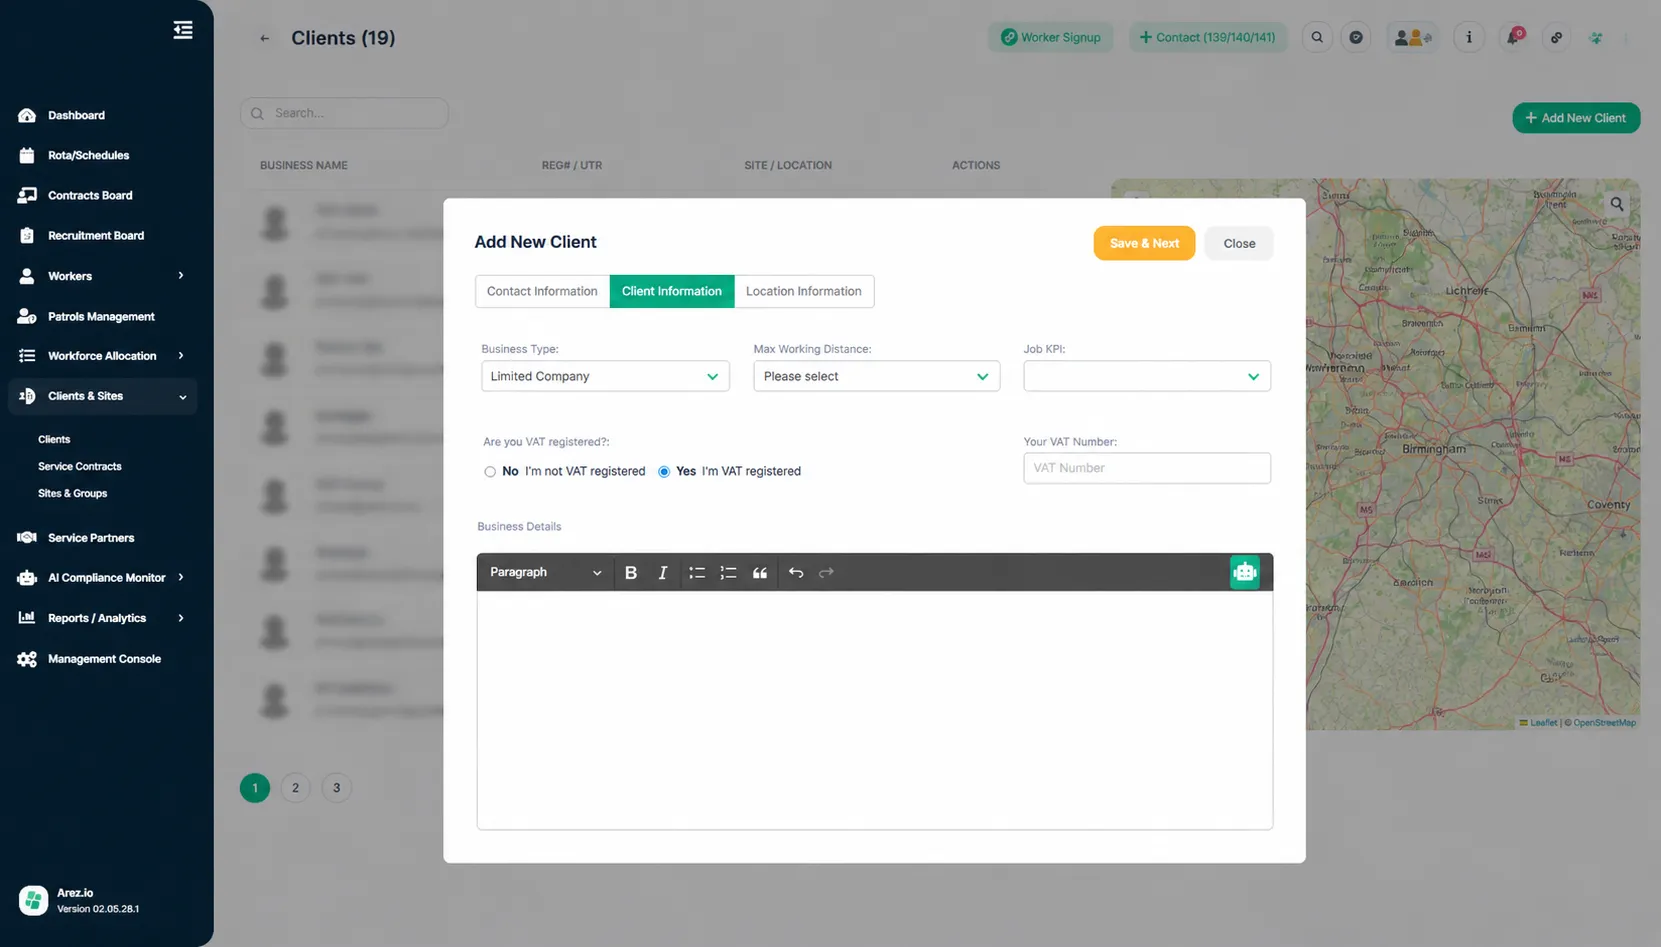Open the Business Type dropdown
This screenshot has width=1661, height=947.
click(x=605, y=376)
